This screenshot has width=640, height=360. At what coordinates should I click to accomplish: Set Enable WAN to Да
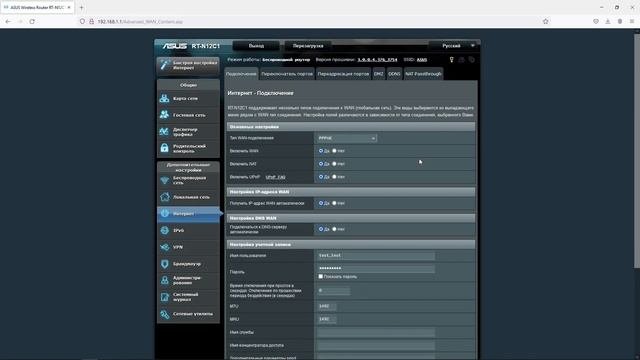click(321, 151)
